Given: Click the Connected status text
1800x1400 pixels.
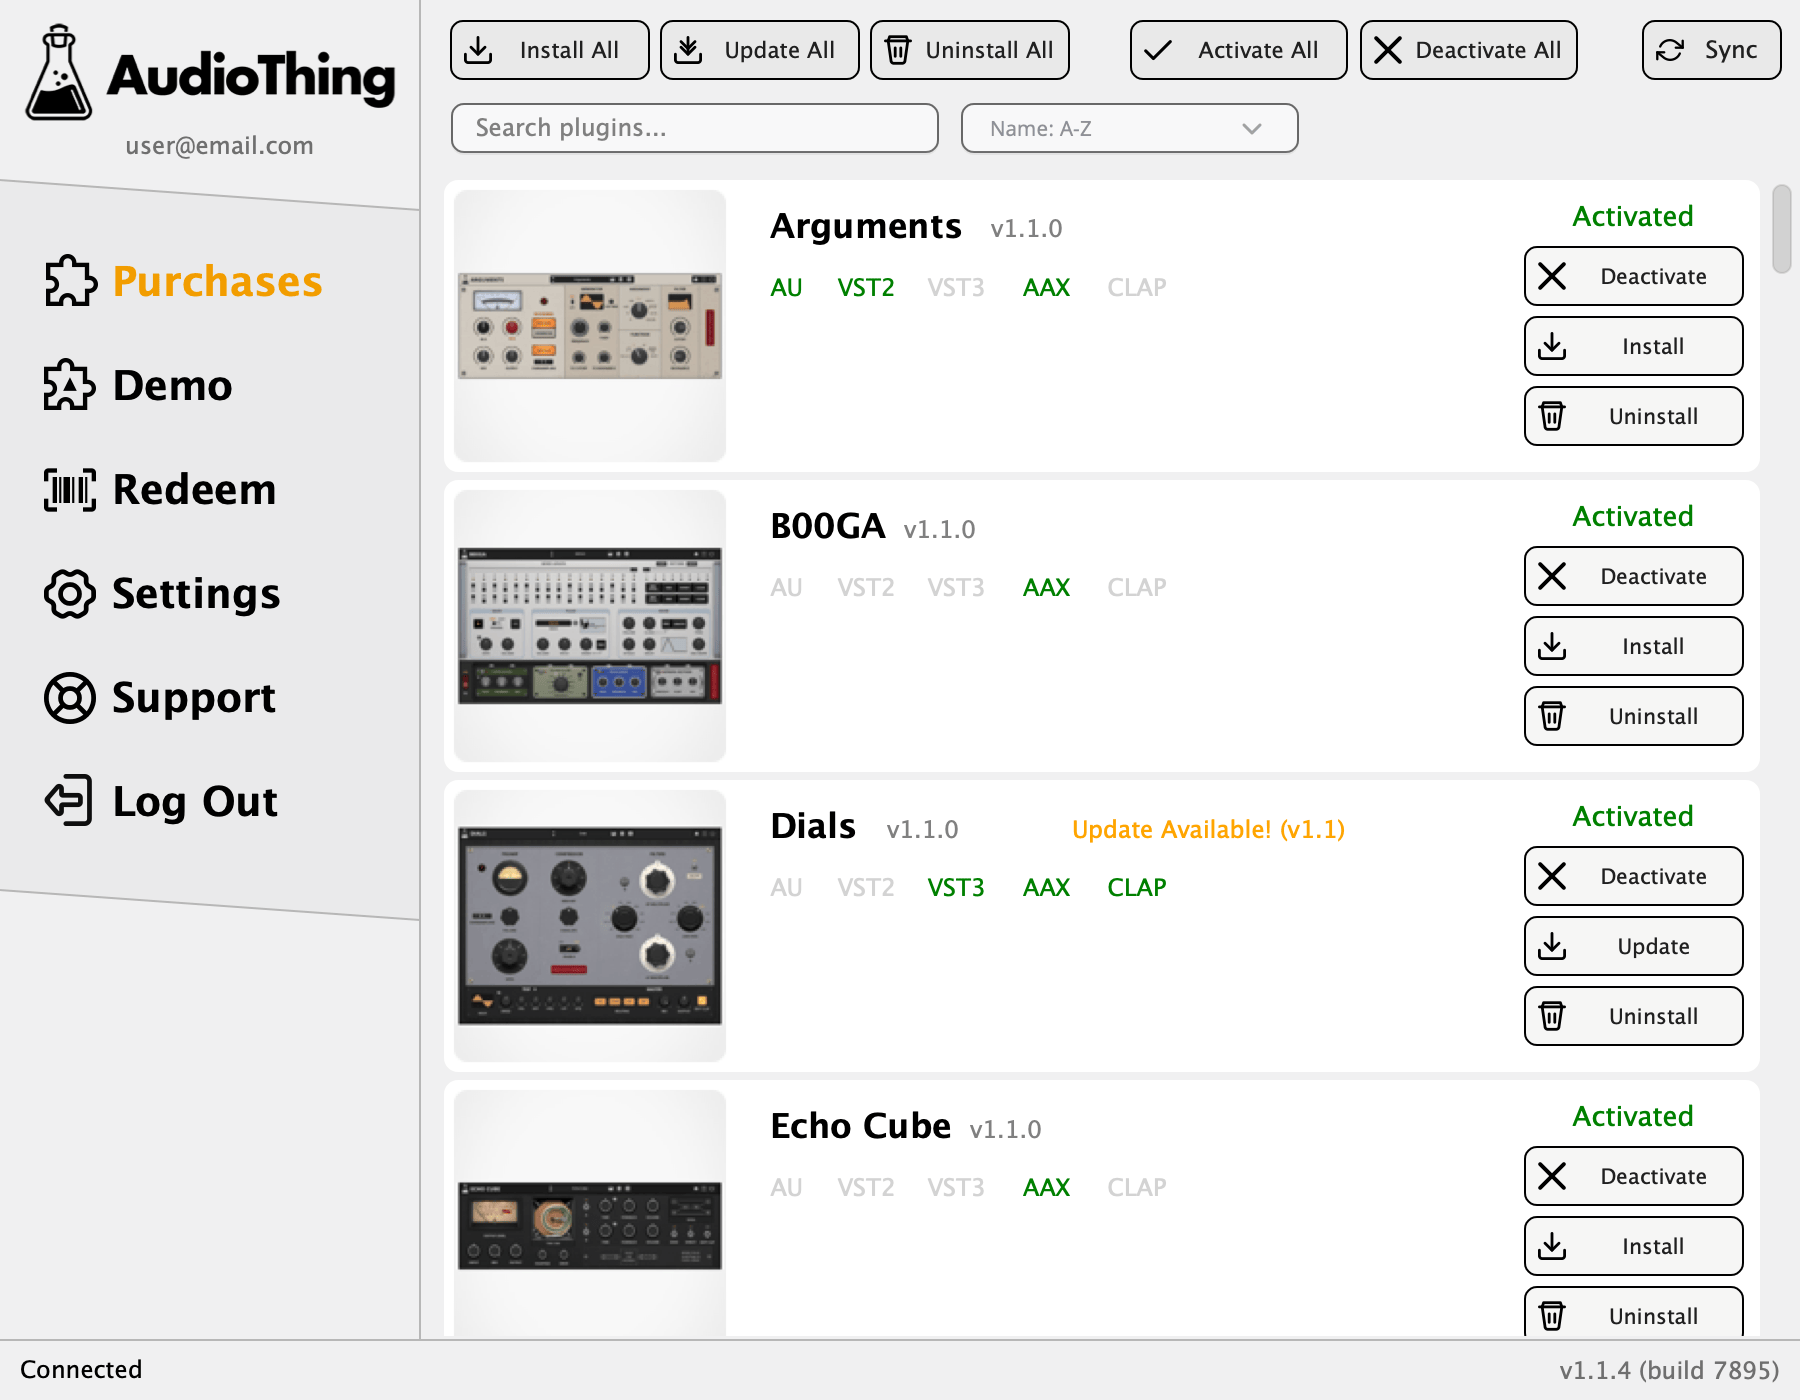Looking at the screenshot, I should pyautogui.click(x=81, y=1370).
